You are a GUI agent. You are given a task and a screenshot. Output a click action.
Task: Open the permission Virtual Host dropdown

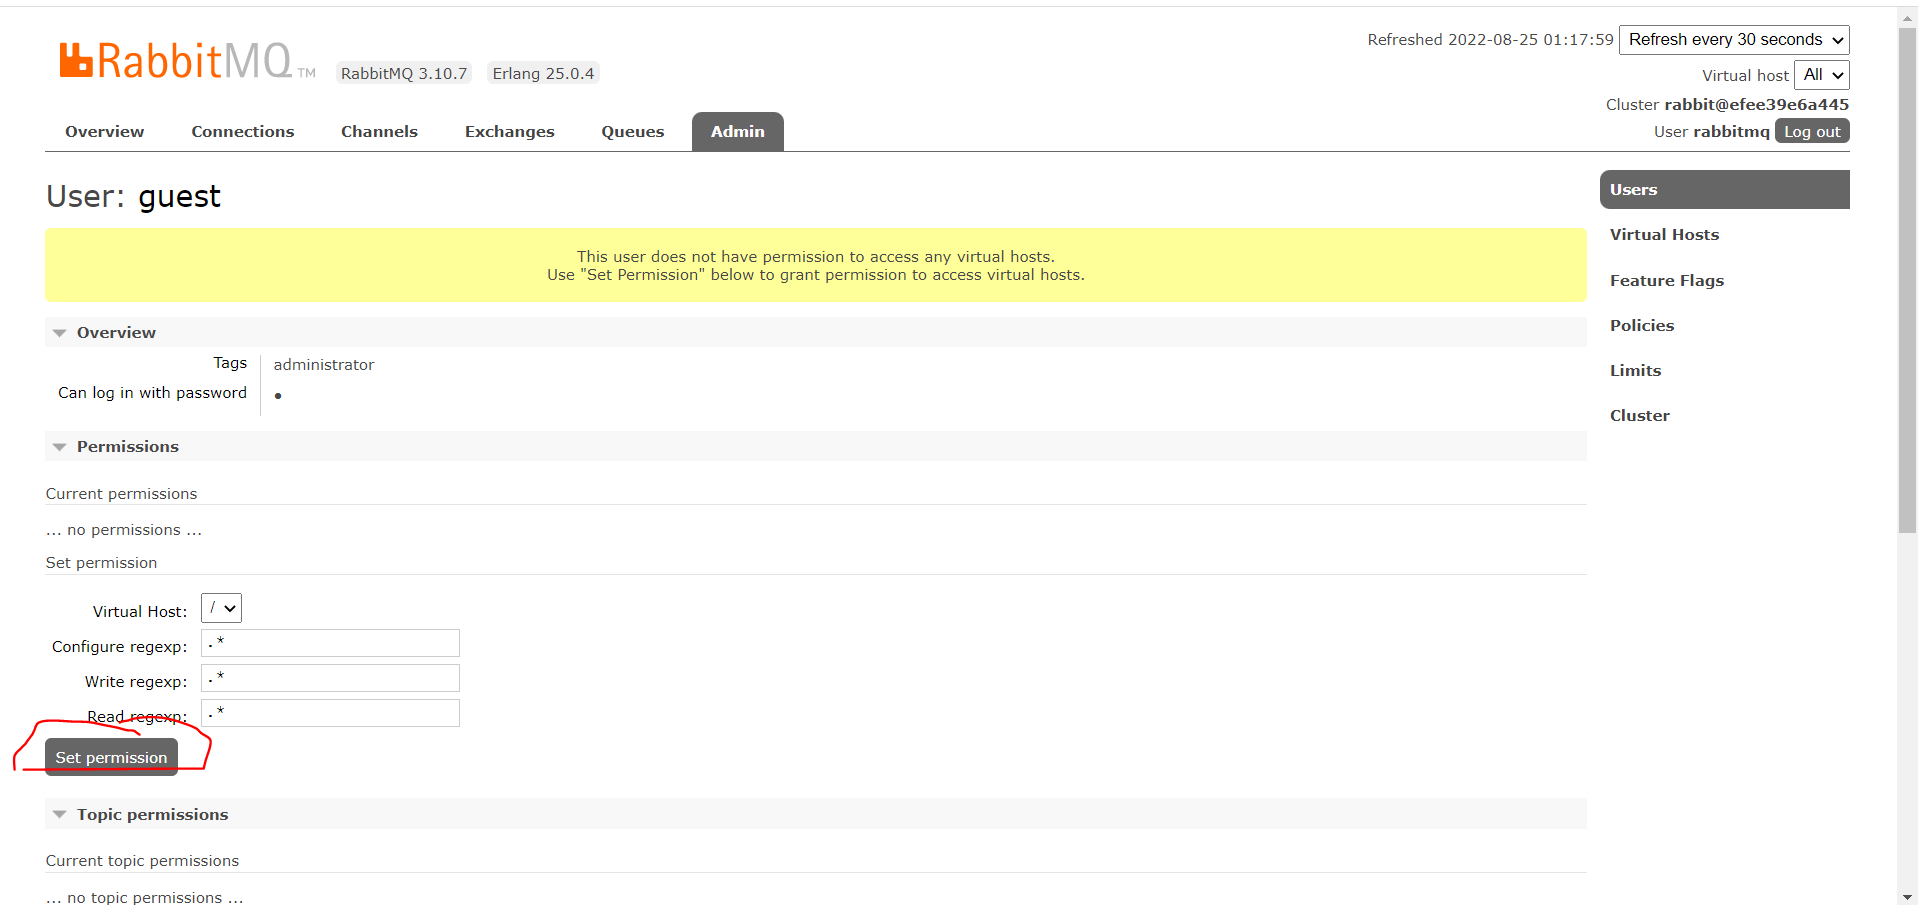[221, 608]
